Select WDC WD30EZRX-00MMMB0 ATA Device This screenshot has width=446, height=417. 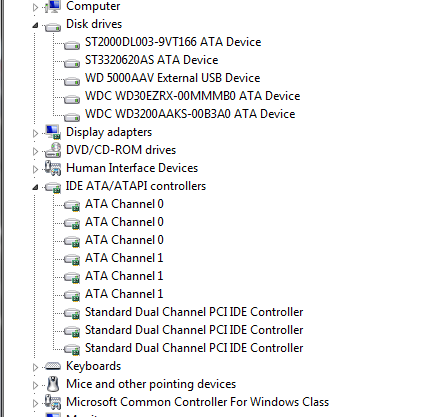click(x=192, y=96)
